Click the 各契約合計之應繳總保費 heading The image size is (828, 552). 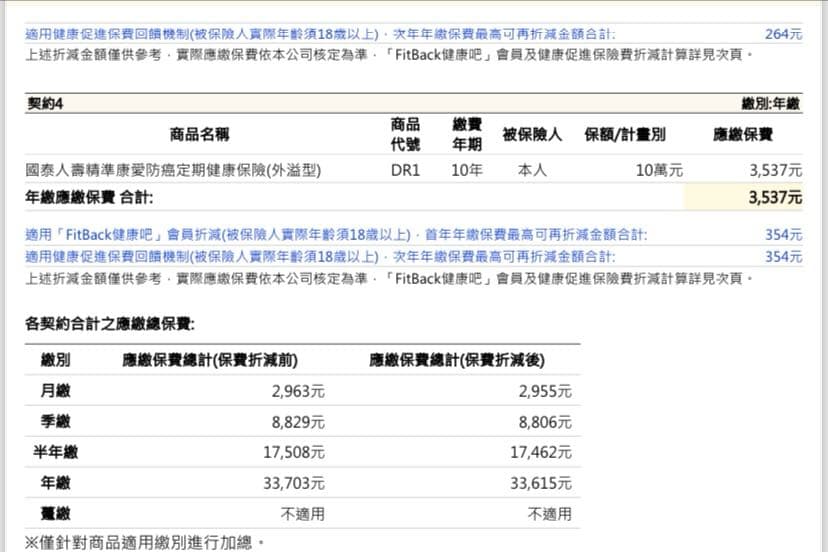pos(110,324)
